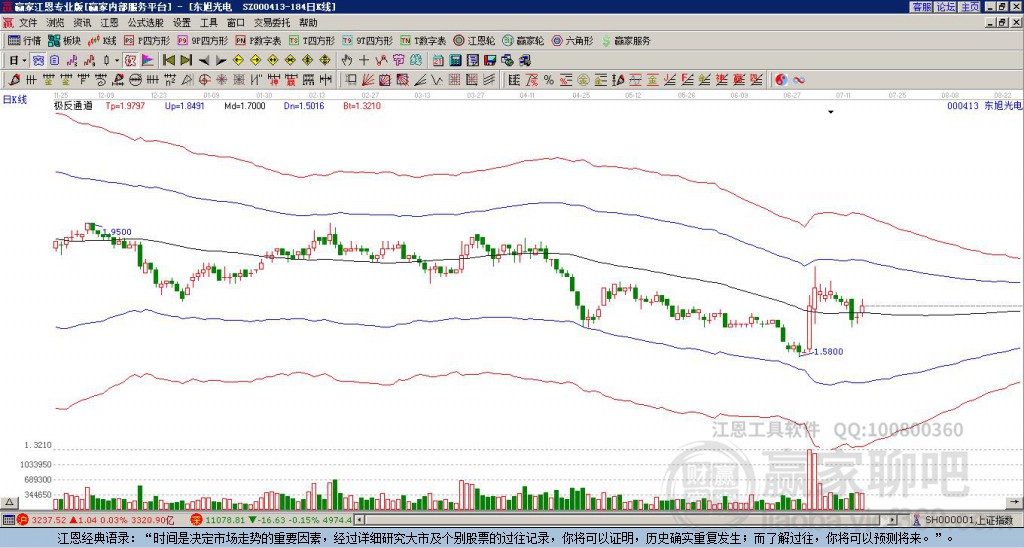The width and height of the screenshot is (1024, 548).
Task: Select the triangle ruler drawing tool
Action: click(x=187, y=80)
